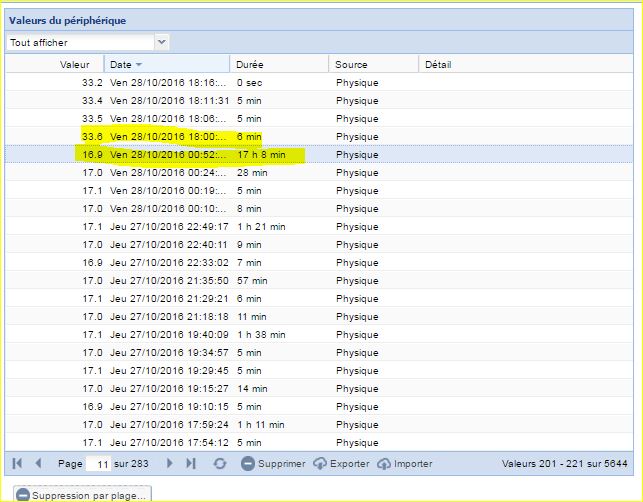The image size is (643, 502).
Task: Jump to last page of values
Action: click(190, 464)
